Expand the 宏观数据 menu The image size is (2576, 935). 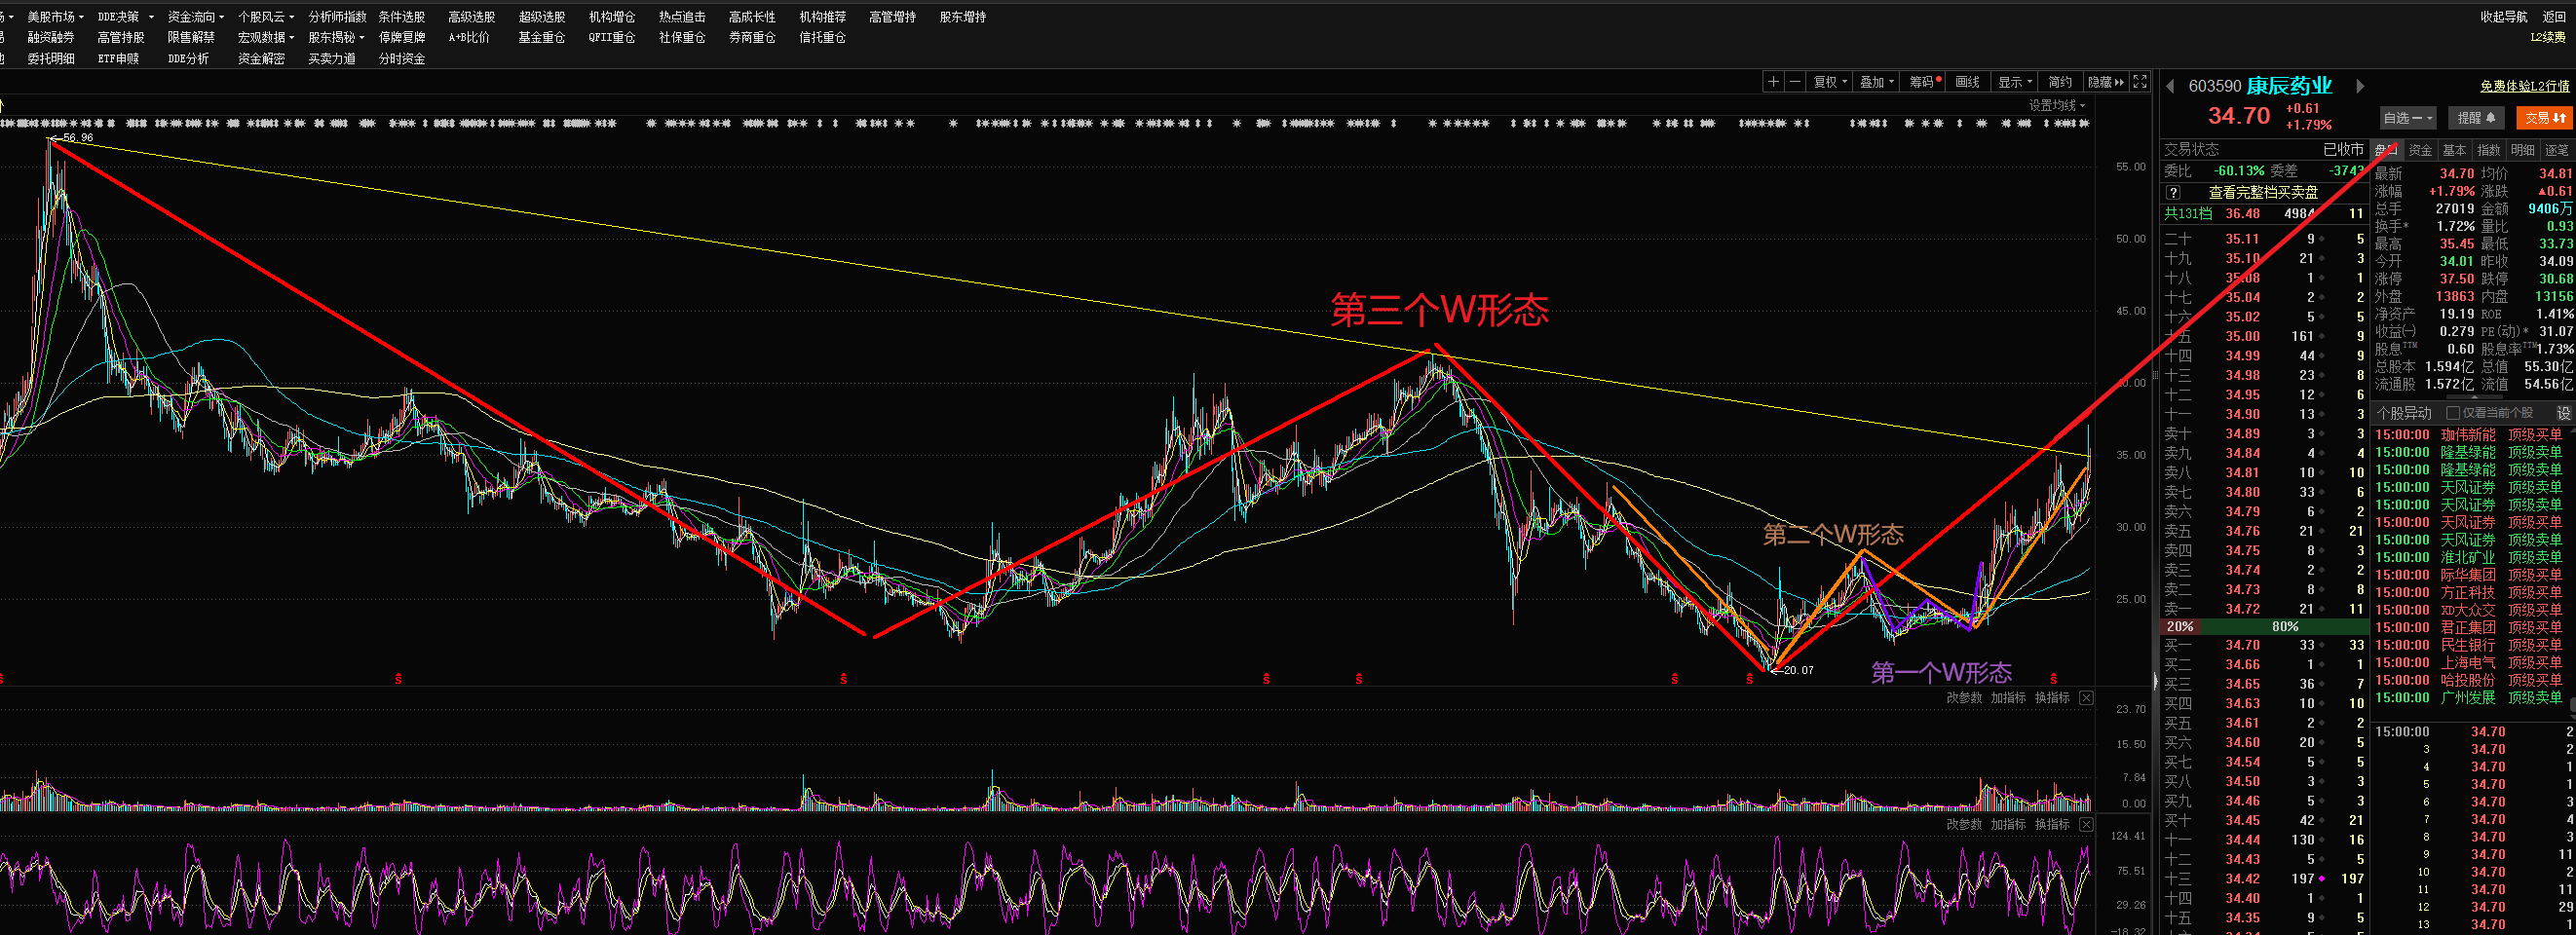(266, 37)
